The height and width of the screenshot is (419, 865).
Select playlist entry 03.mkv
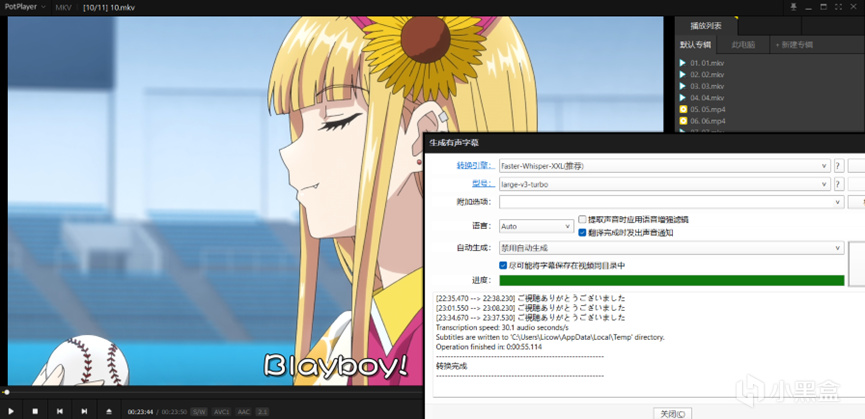tap(707, 86)
